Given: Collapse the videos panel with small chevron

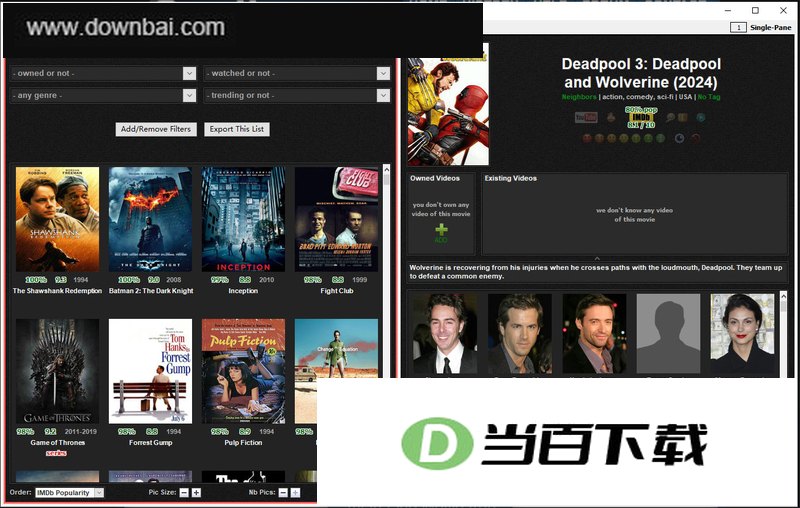Looking at the screenshot, I should point(597,259).
